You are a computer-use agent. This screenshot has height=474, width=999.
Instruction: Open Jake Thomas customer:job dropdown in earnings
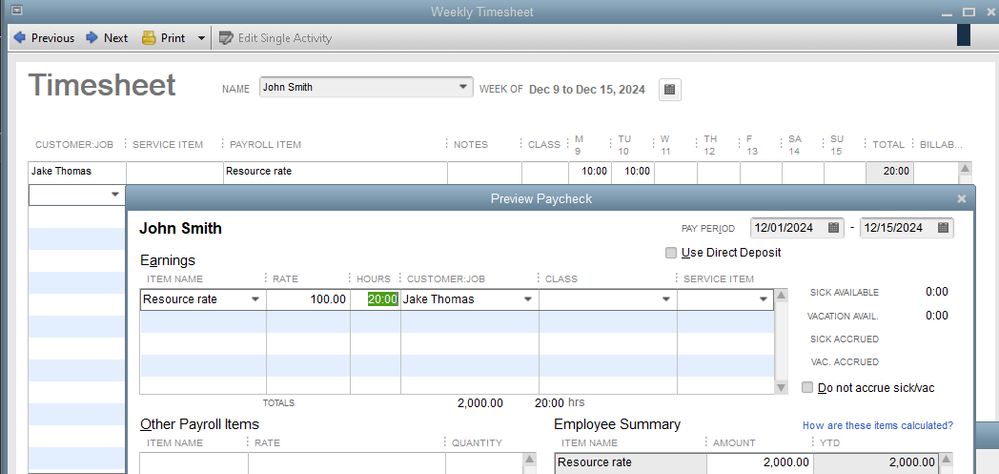pos(528,299)
